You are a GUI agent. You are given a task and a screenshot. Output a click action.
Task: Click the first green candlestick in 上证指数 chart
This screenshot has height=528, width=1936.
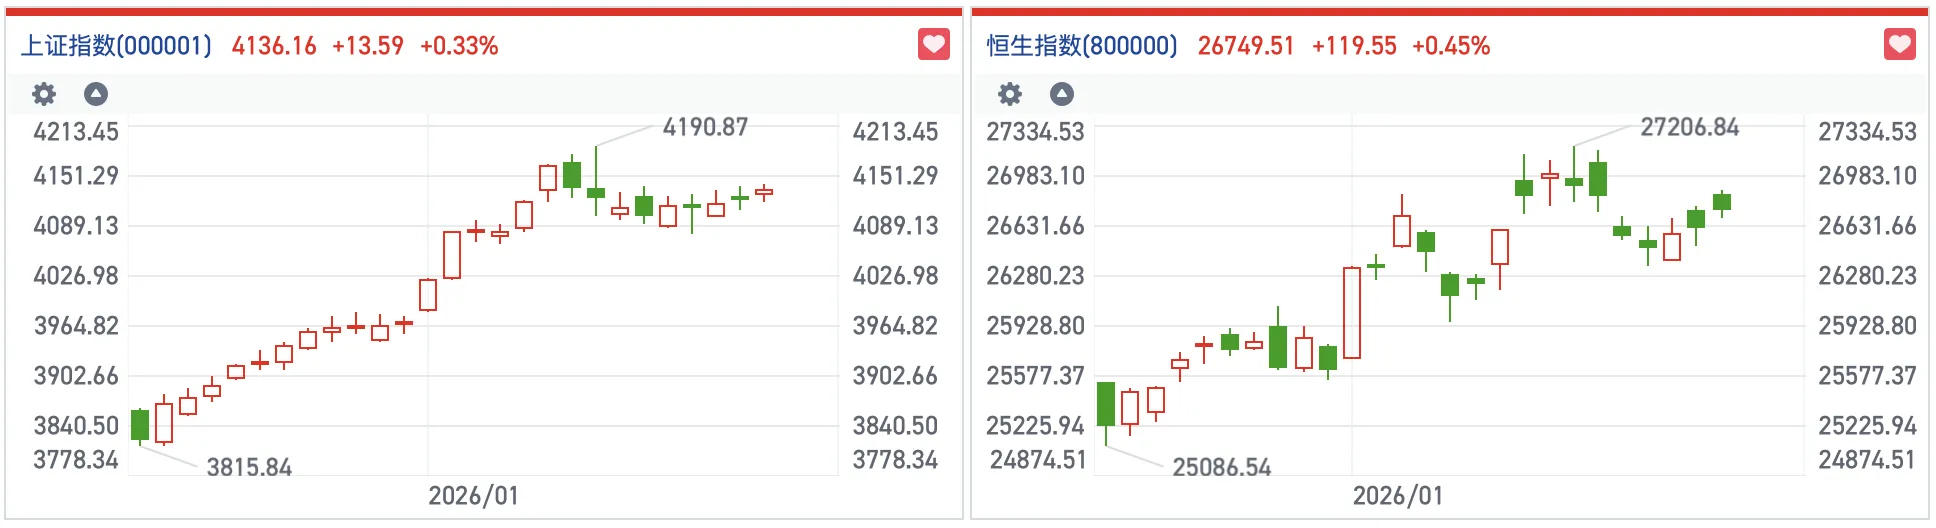[140, 425]
